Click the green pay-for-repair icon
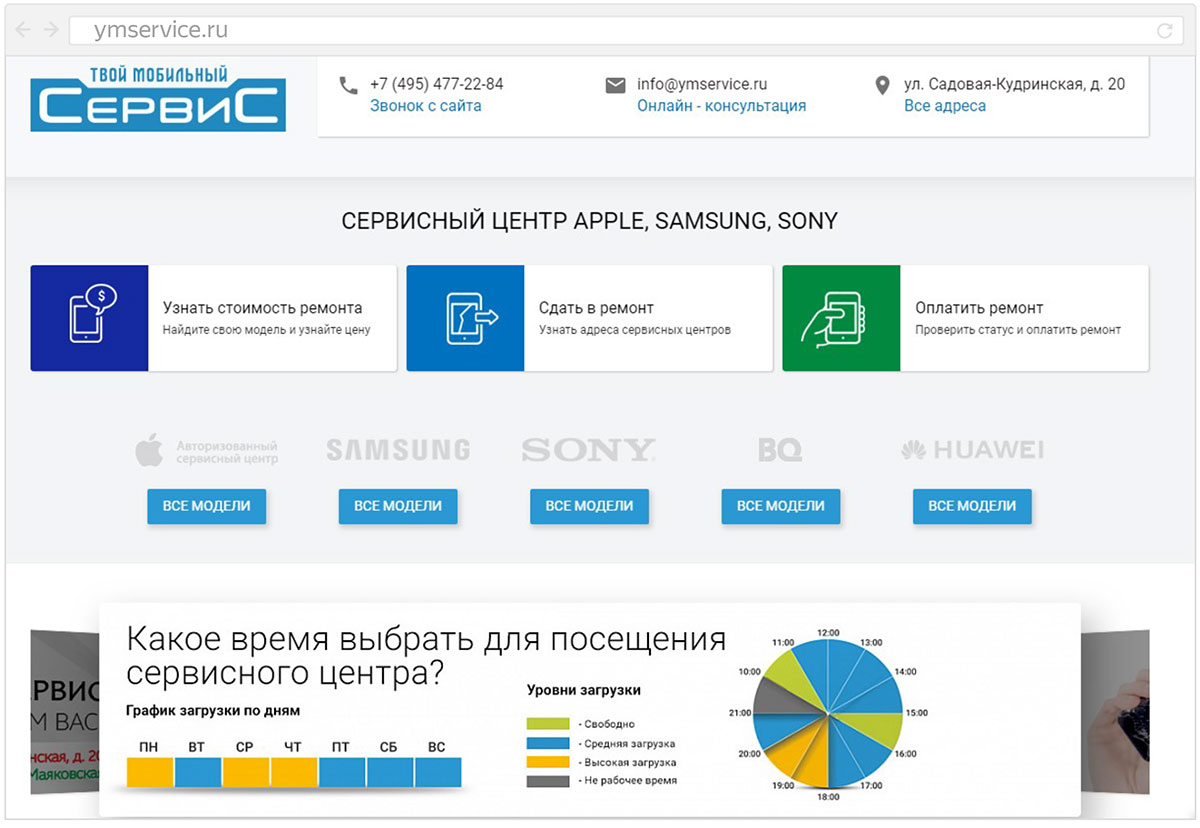 pos(841,318)
